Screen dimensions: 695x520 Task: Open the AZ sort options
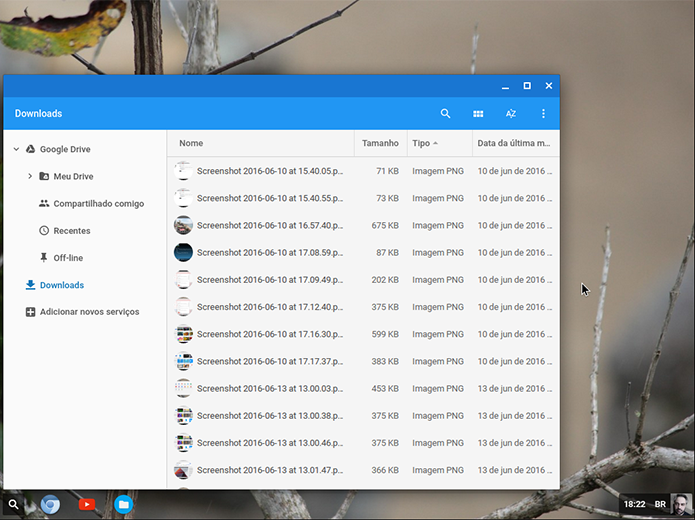click(511, 113)
